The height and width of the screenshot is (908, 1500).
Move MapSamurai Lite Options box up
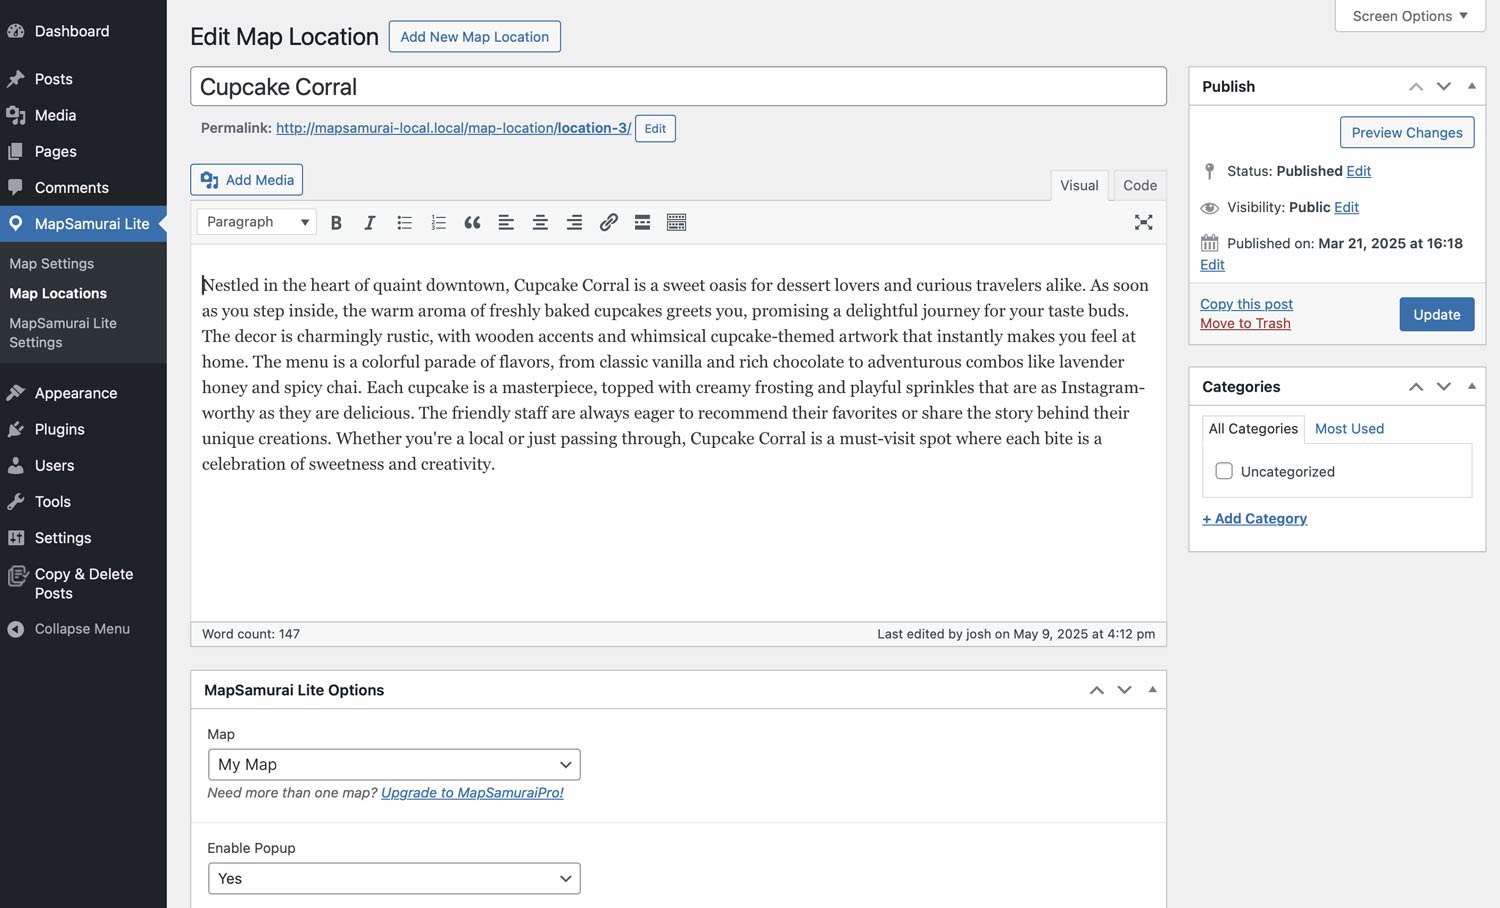[x=1097, y=690]
